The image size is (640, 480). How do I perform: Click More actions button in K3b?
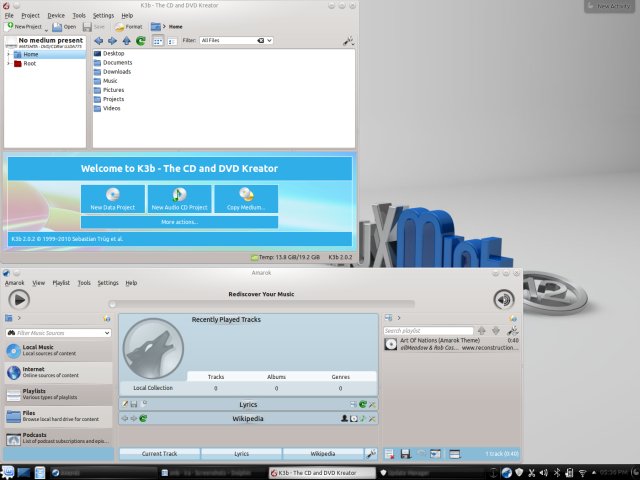(180, 222)
